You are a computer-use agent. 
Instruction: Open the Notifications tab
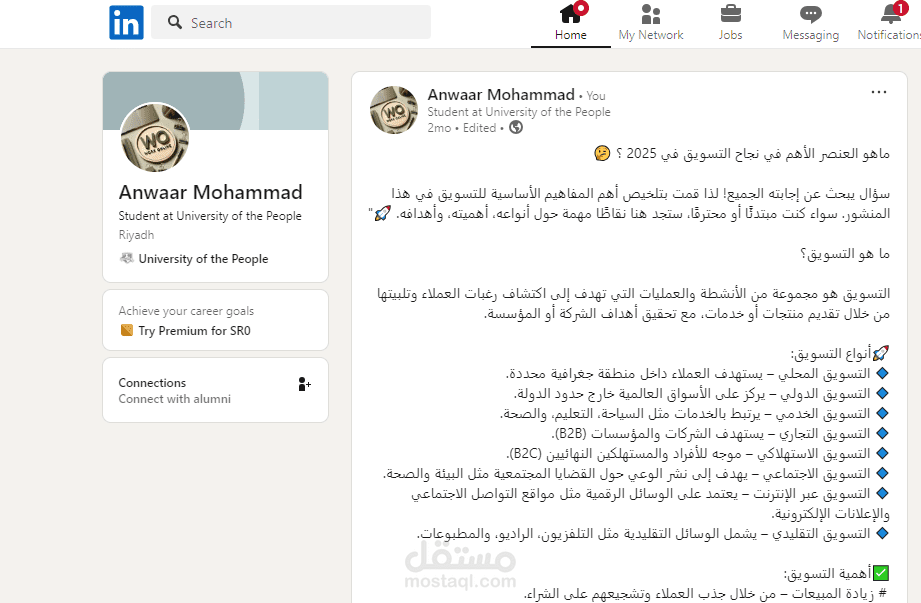890,23
